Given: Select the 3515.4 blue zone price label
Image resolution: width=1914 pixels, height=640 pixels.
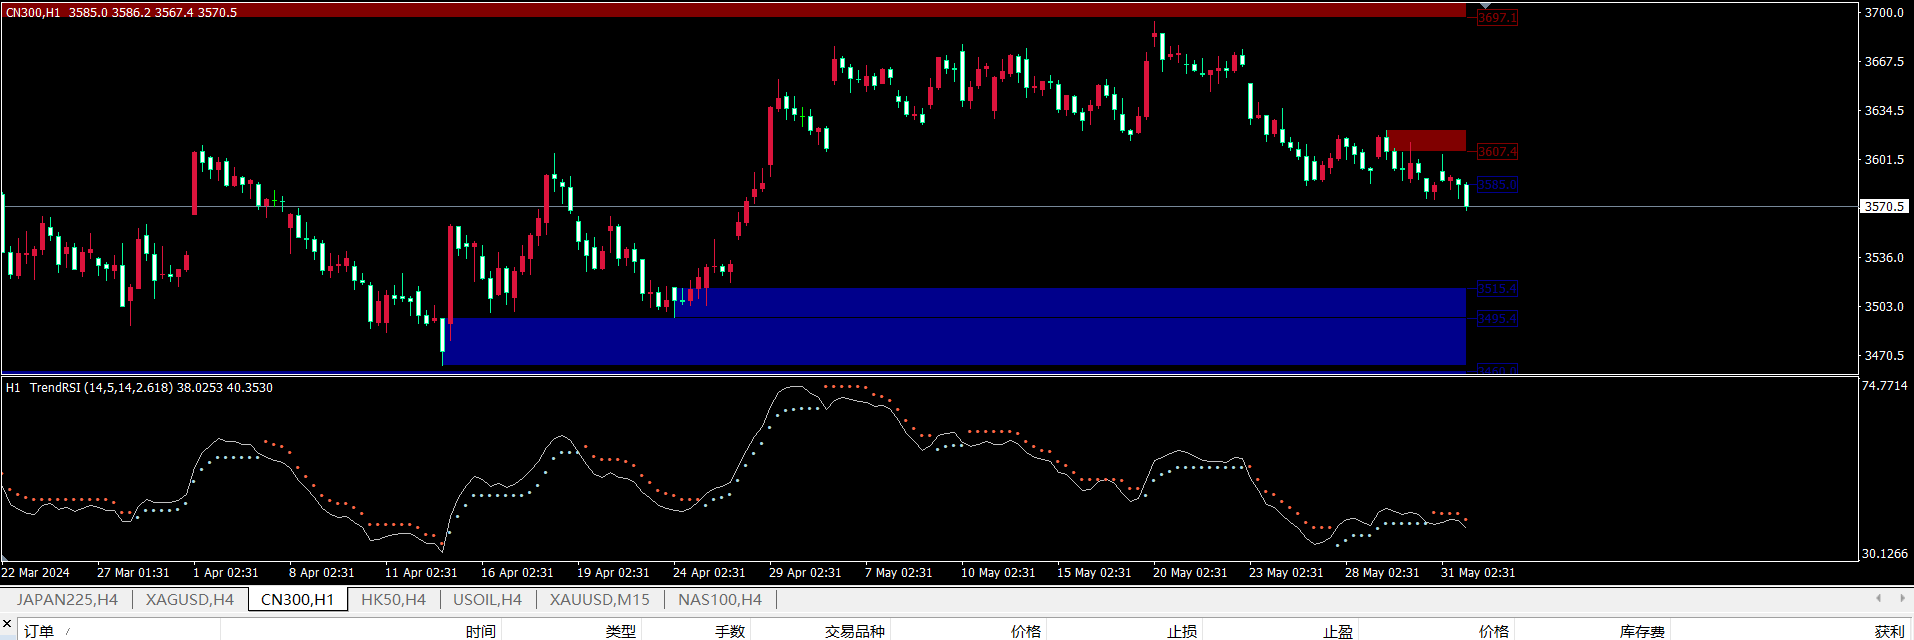Looking at the screenshot, I should (x=1497, y=289).
